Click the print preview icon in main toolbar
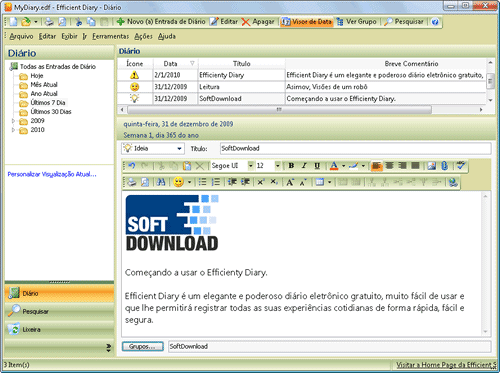 62,22
